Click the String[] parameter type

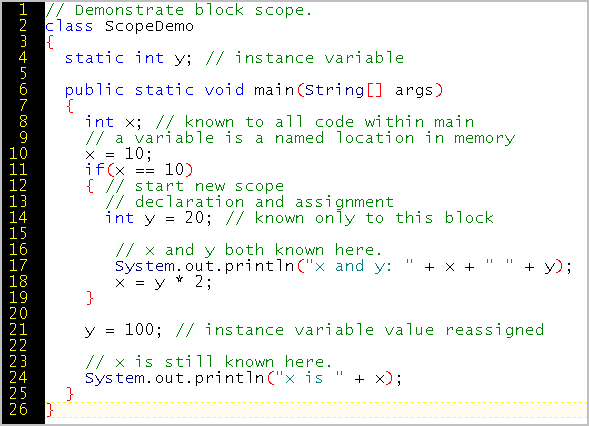[x=343, y=90]
